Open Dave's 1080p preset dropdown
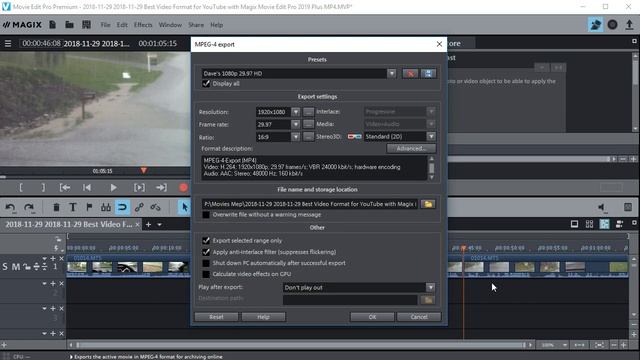The width and height of the screenshot is (640, 360). [x=391, y=73]
